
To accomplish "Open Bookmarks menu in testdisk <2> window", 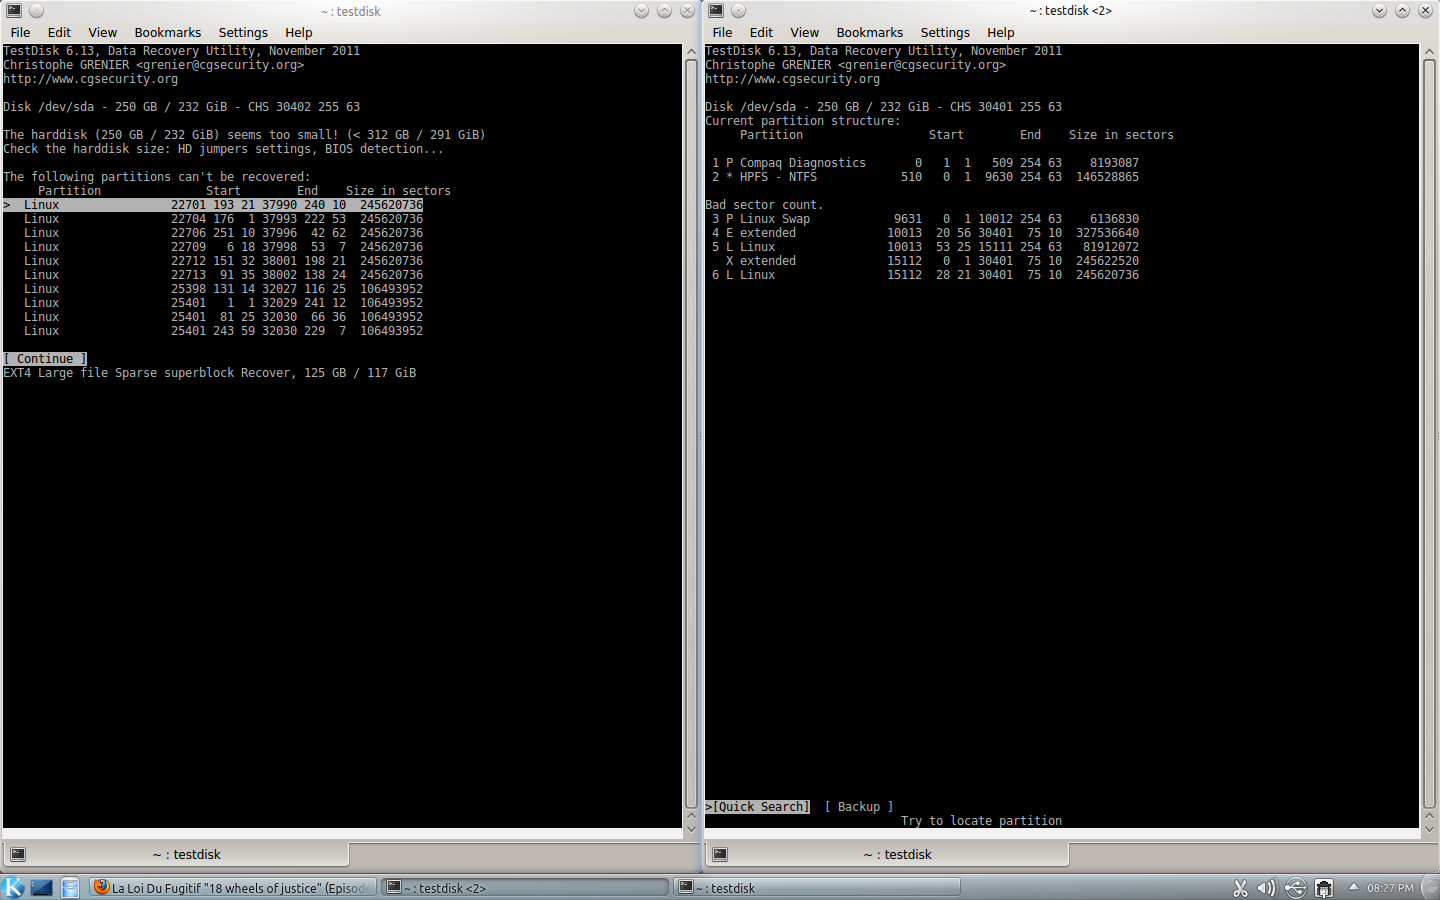I will tap(870, 32).
